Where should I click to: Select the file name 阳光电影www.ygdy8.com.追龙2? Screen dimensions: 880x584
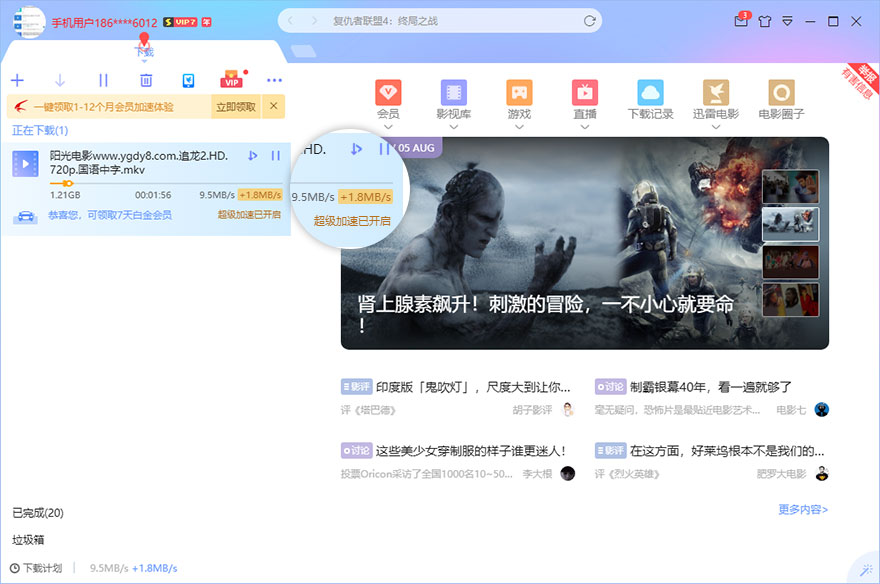[x=139, y=163]
